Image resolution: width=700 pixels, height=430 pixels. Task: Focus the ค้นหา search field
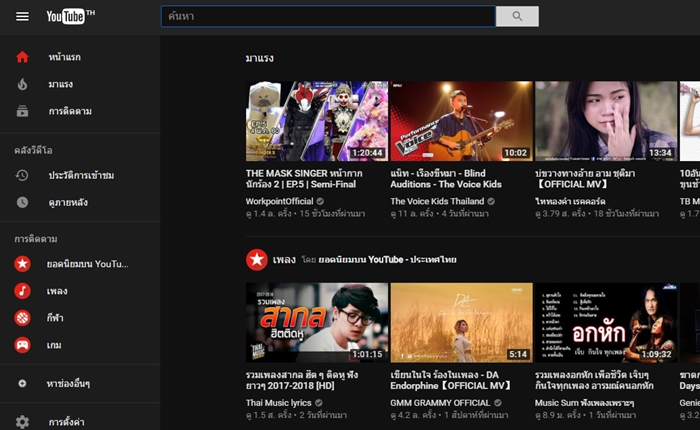coord(328,17)
